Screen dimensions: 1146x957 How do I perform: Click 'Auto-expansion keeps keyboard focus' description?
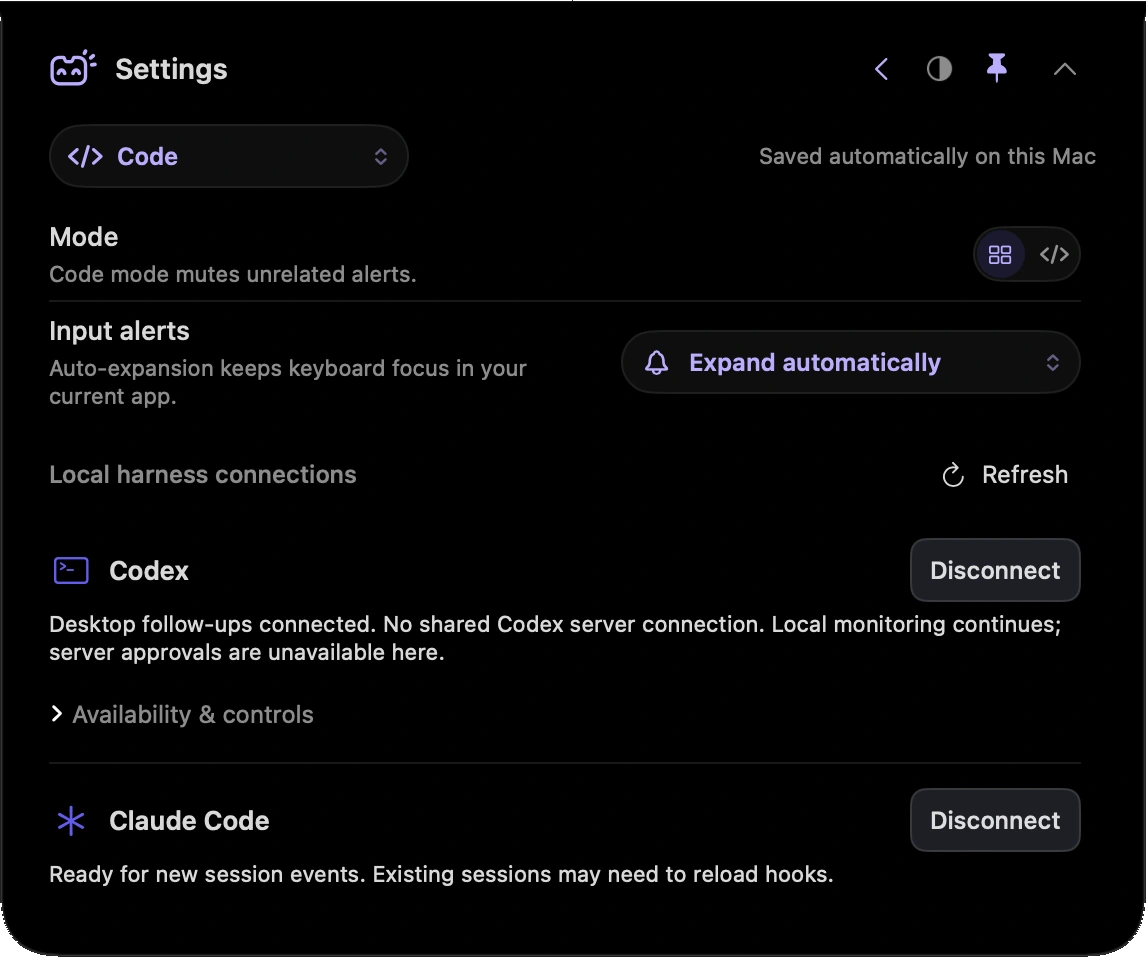(x=287, y=382)
